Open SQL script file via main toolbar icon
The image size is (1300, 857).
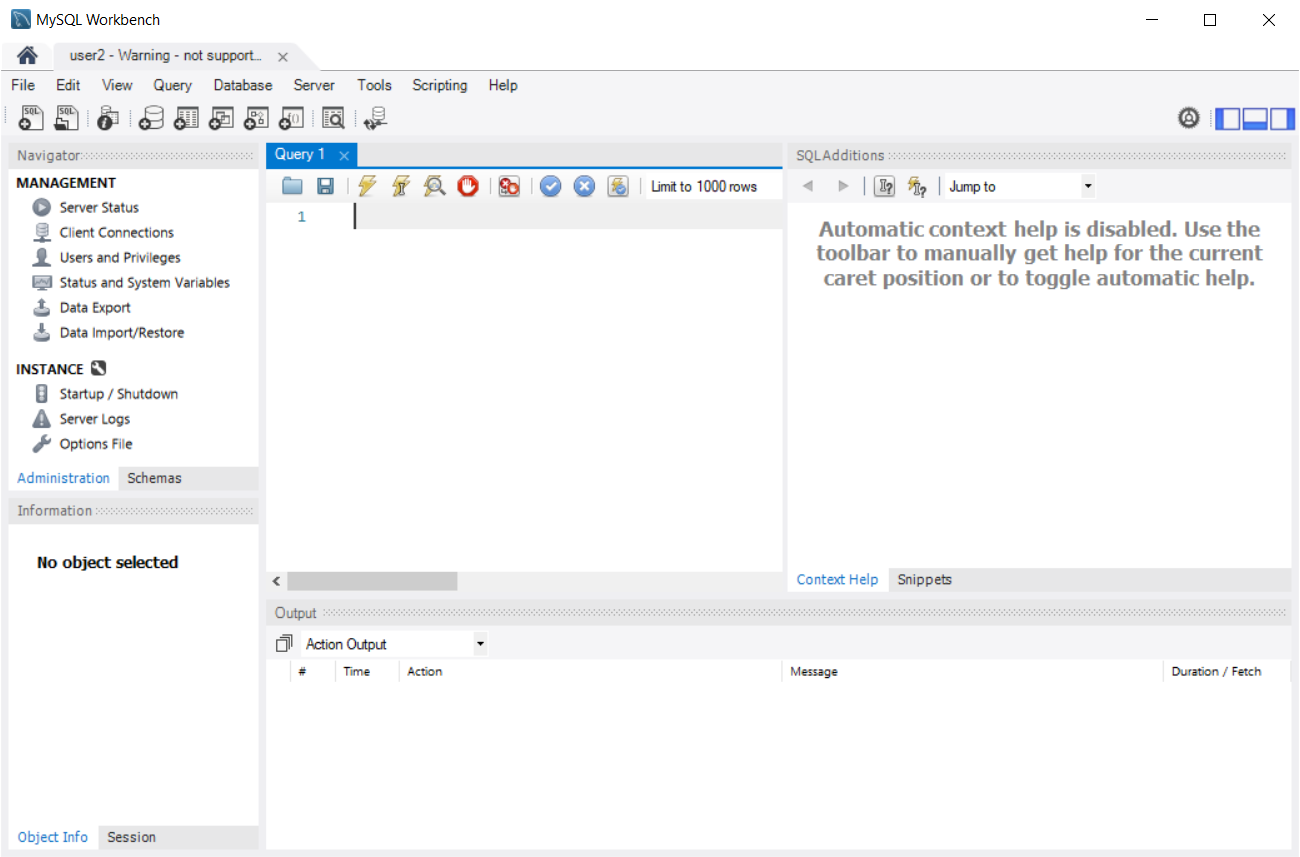[x=66, y=118]
